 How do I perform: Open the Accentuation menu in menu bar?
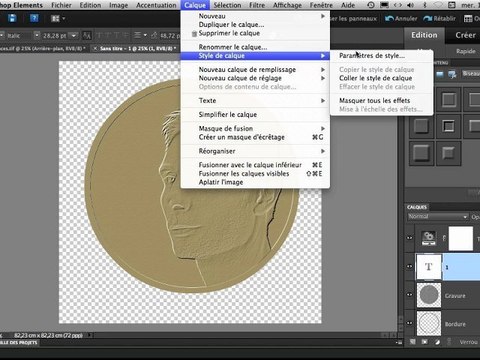pyautogui.click(x=156, y=5)
